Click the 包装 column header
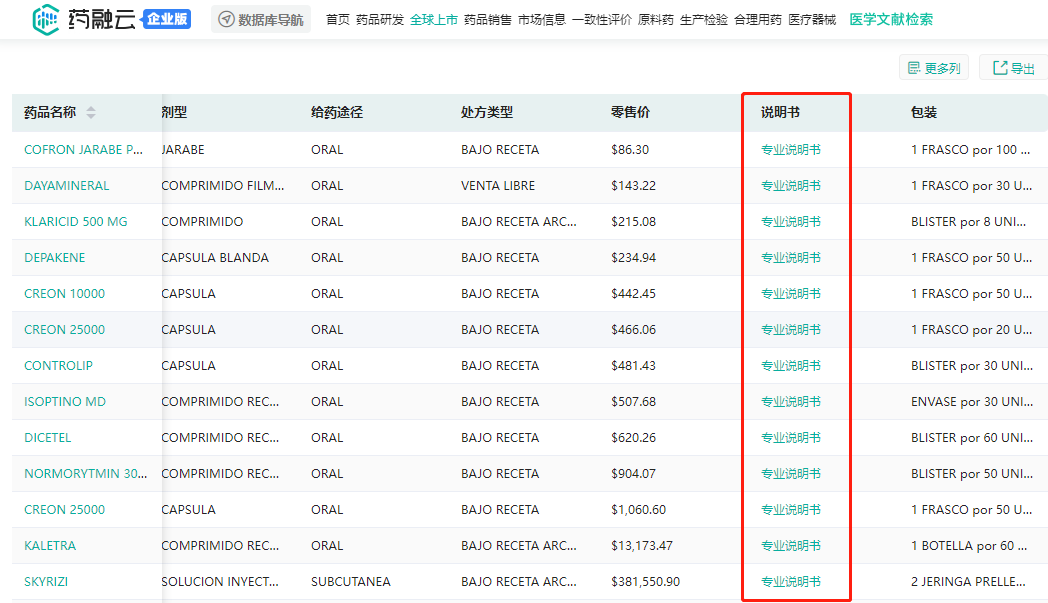This screenshot has height=603, width=1048. click(x=924, y=112)
